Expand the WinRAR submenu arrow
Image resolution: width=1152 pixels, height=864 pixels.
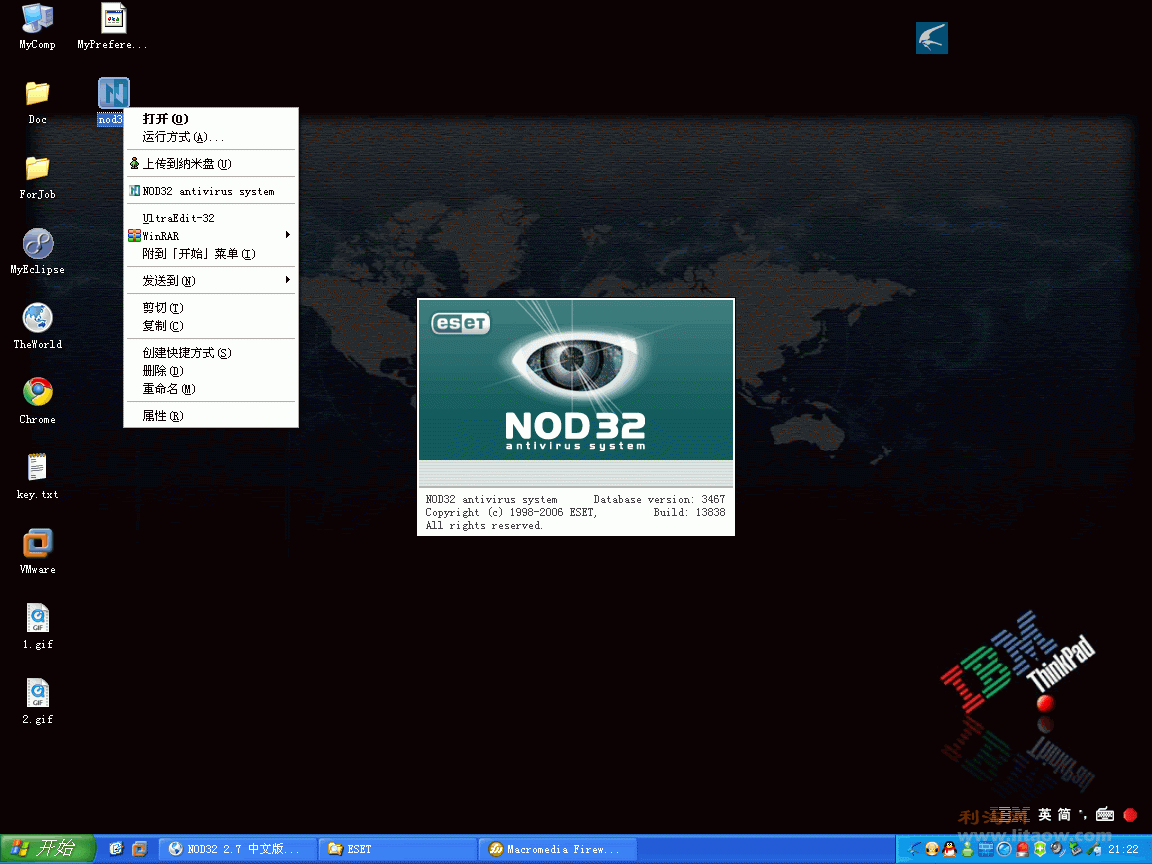click(x=287, y=235)
